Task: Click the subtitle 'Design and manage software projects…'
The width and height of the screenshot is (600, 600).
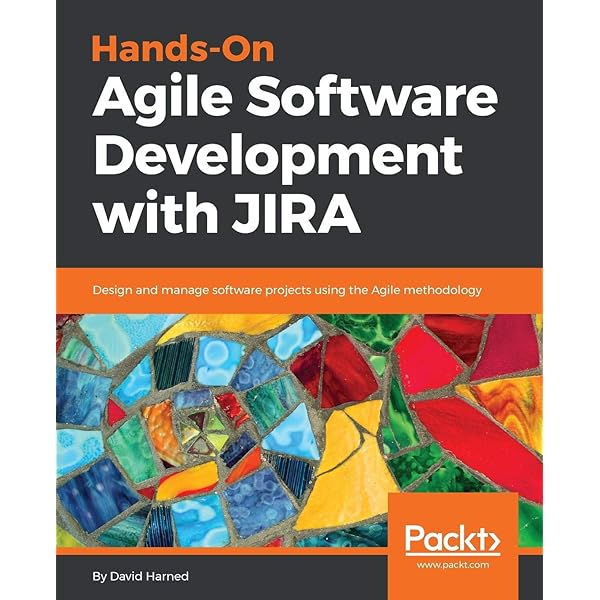Action: click(x=287, y=290)
